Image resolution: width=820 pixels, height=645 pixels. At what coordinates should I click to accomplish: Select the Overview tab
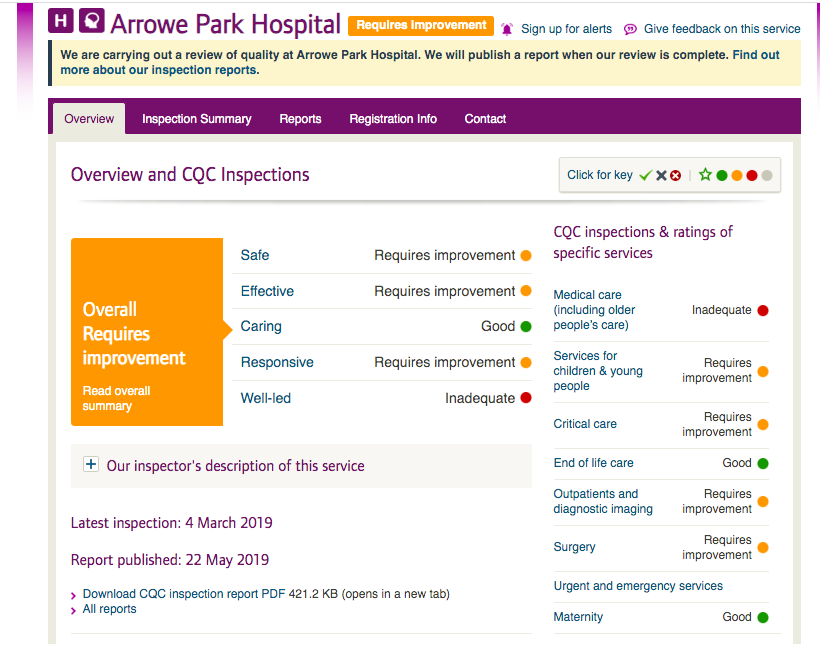tap(89, 119)
